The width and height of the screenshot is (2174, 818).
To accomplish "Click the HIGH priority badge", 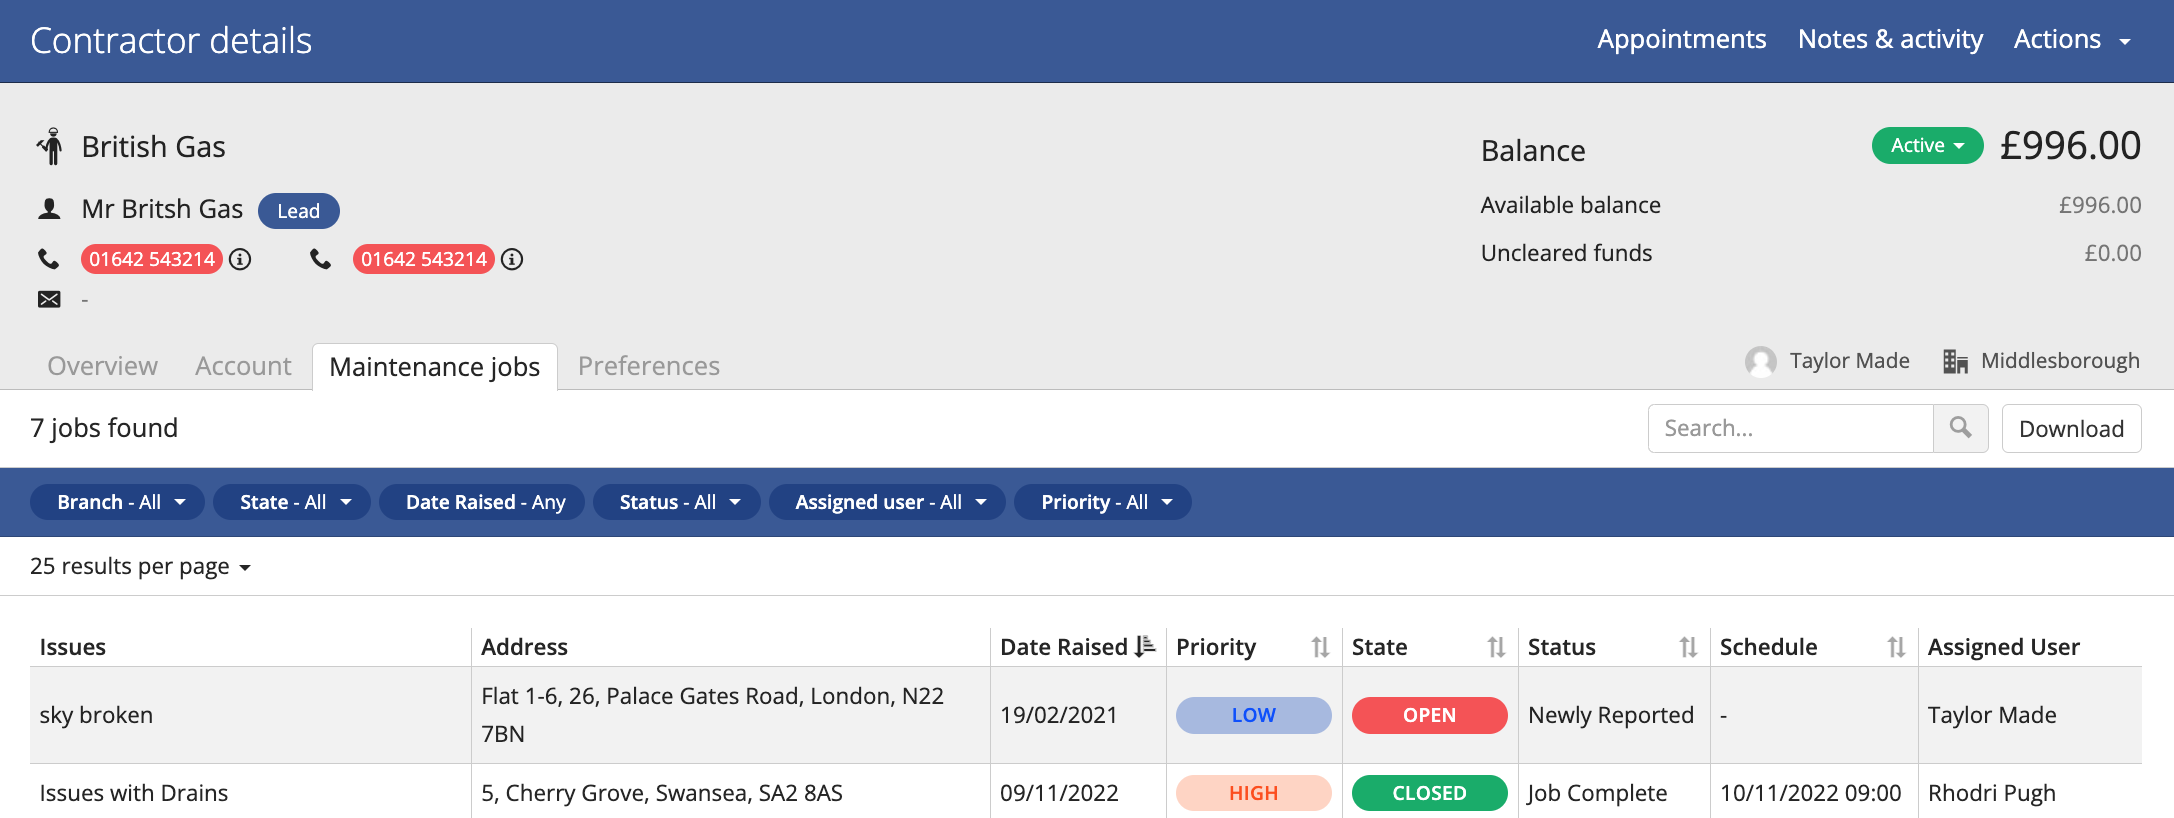I will [1253, 793].
